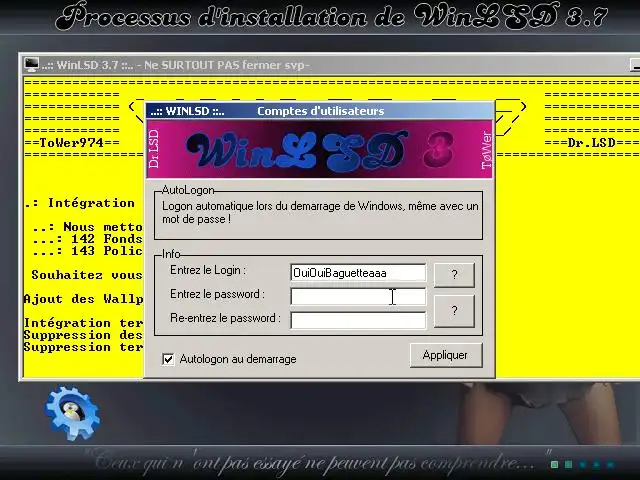Image resolution: width=640 pixels, height=480 pixels.
Task: Click the '143 Polic' line in console
Action: coord(88,251)
